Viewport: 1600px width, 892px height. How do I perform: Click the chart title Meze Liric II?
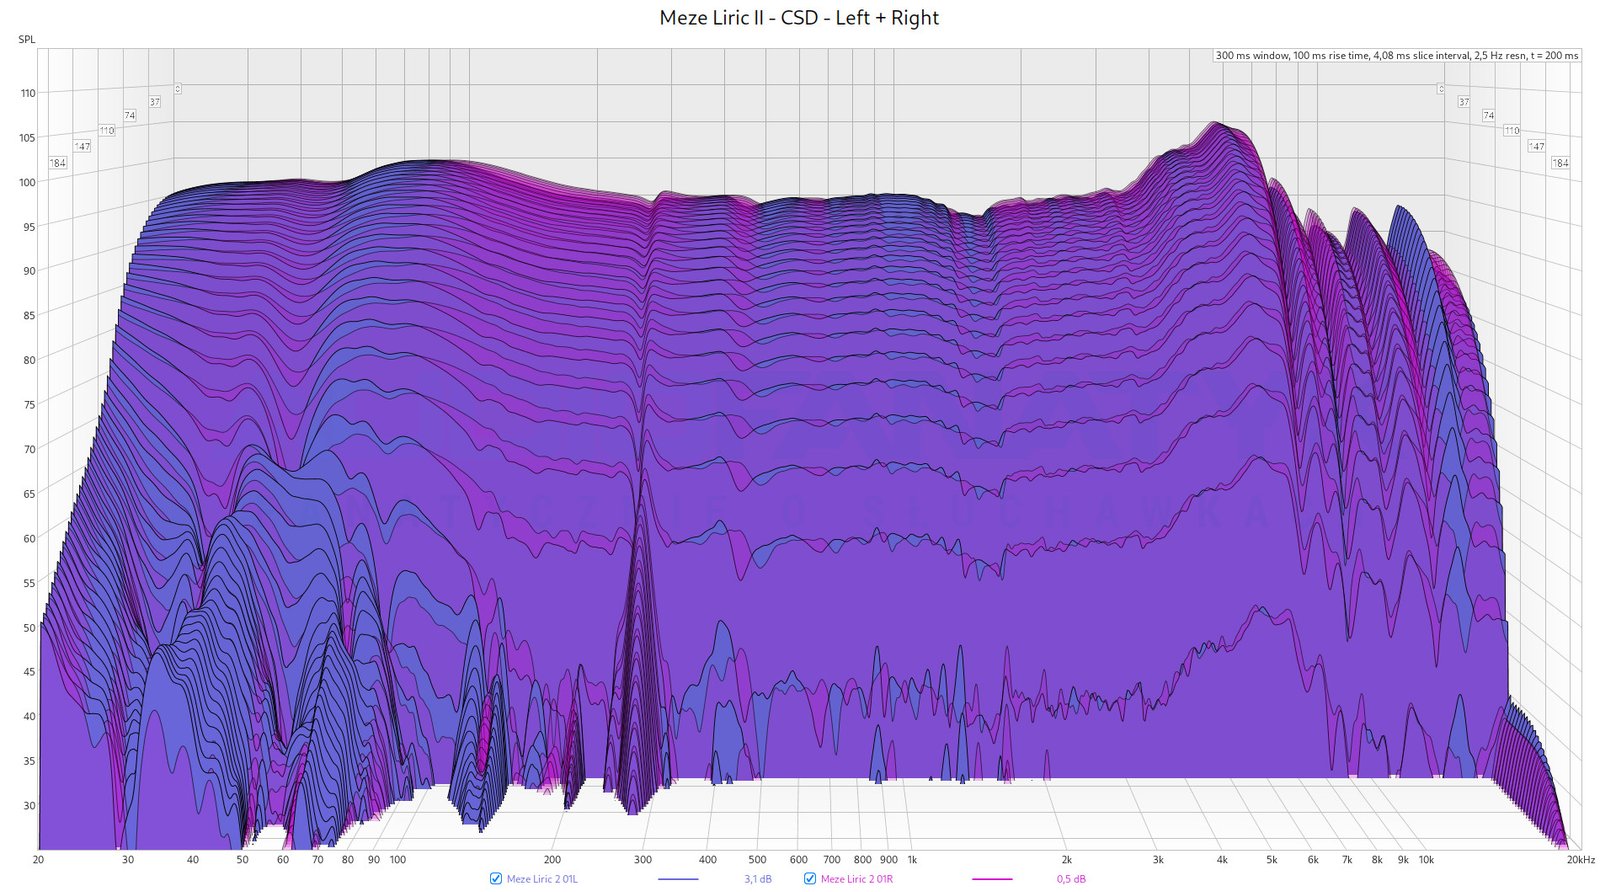point(799,18)
